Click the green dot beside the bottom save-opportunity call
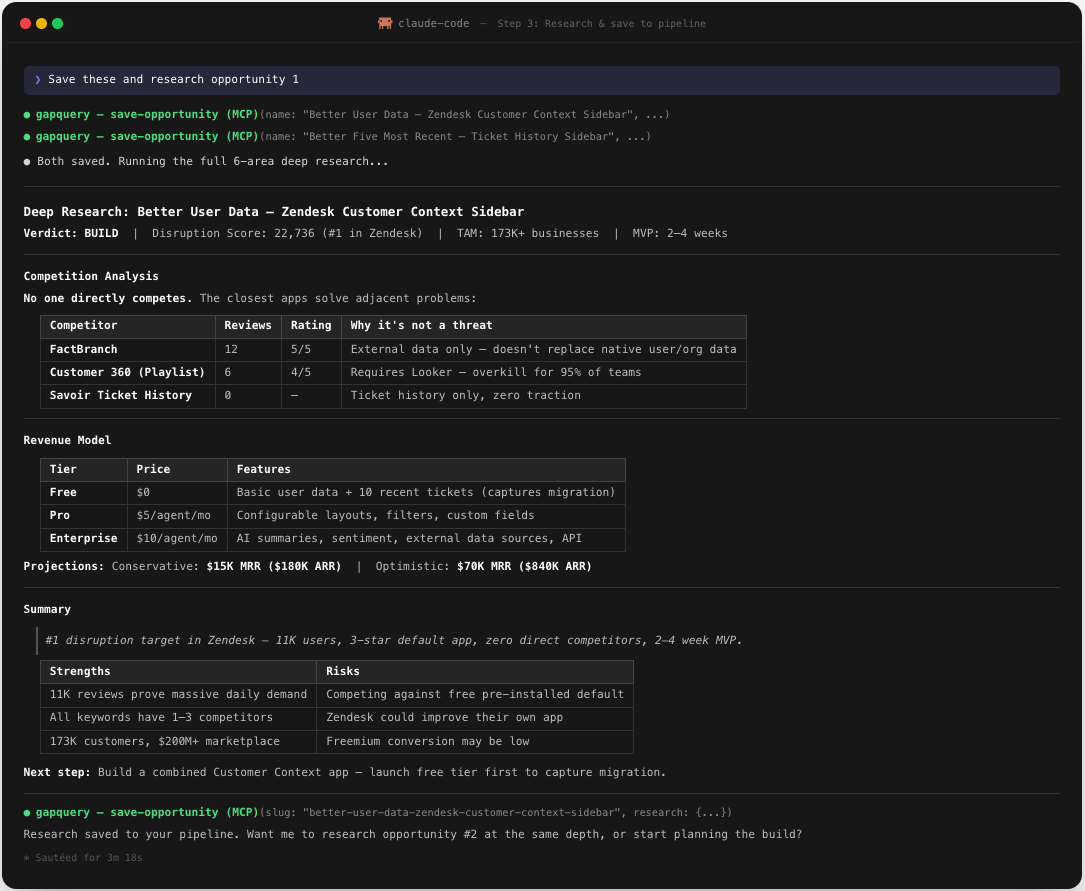This screenshot has height=891, width=1085. (27, 812)
